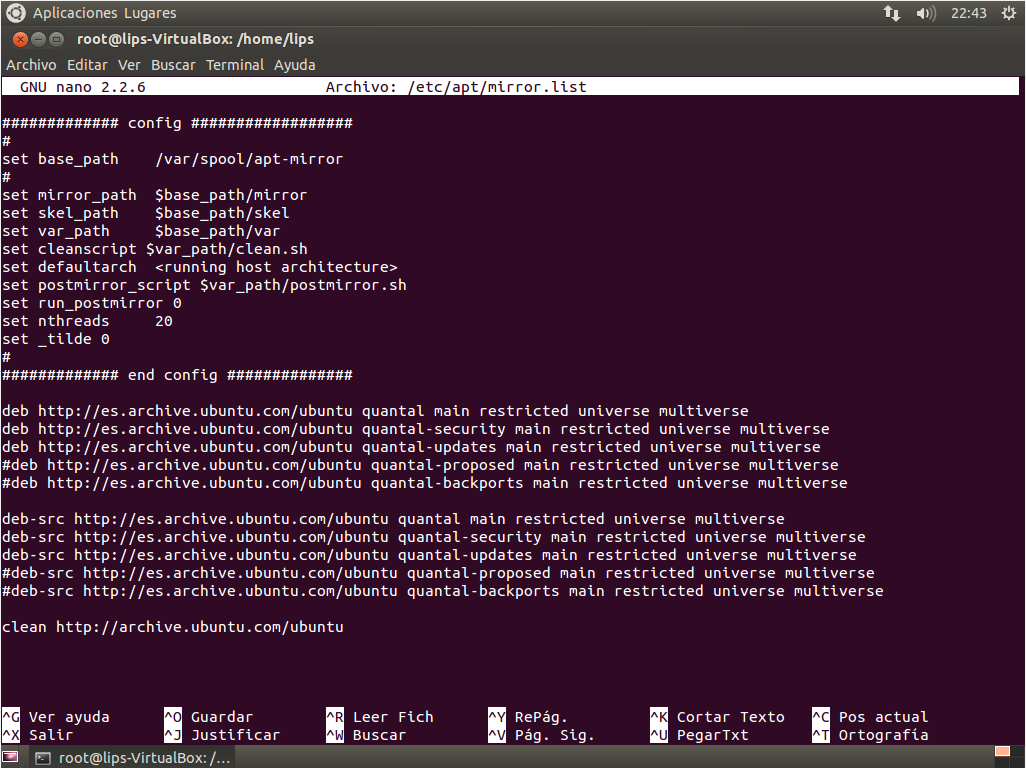Open the sound volume indicator

pos(925,13)
